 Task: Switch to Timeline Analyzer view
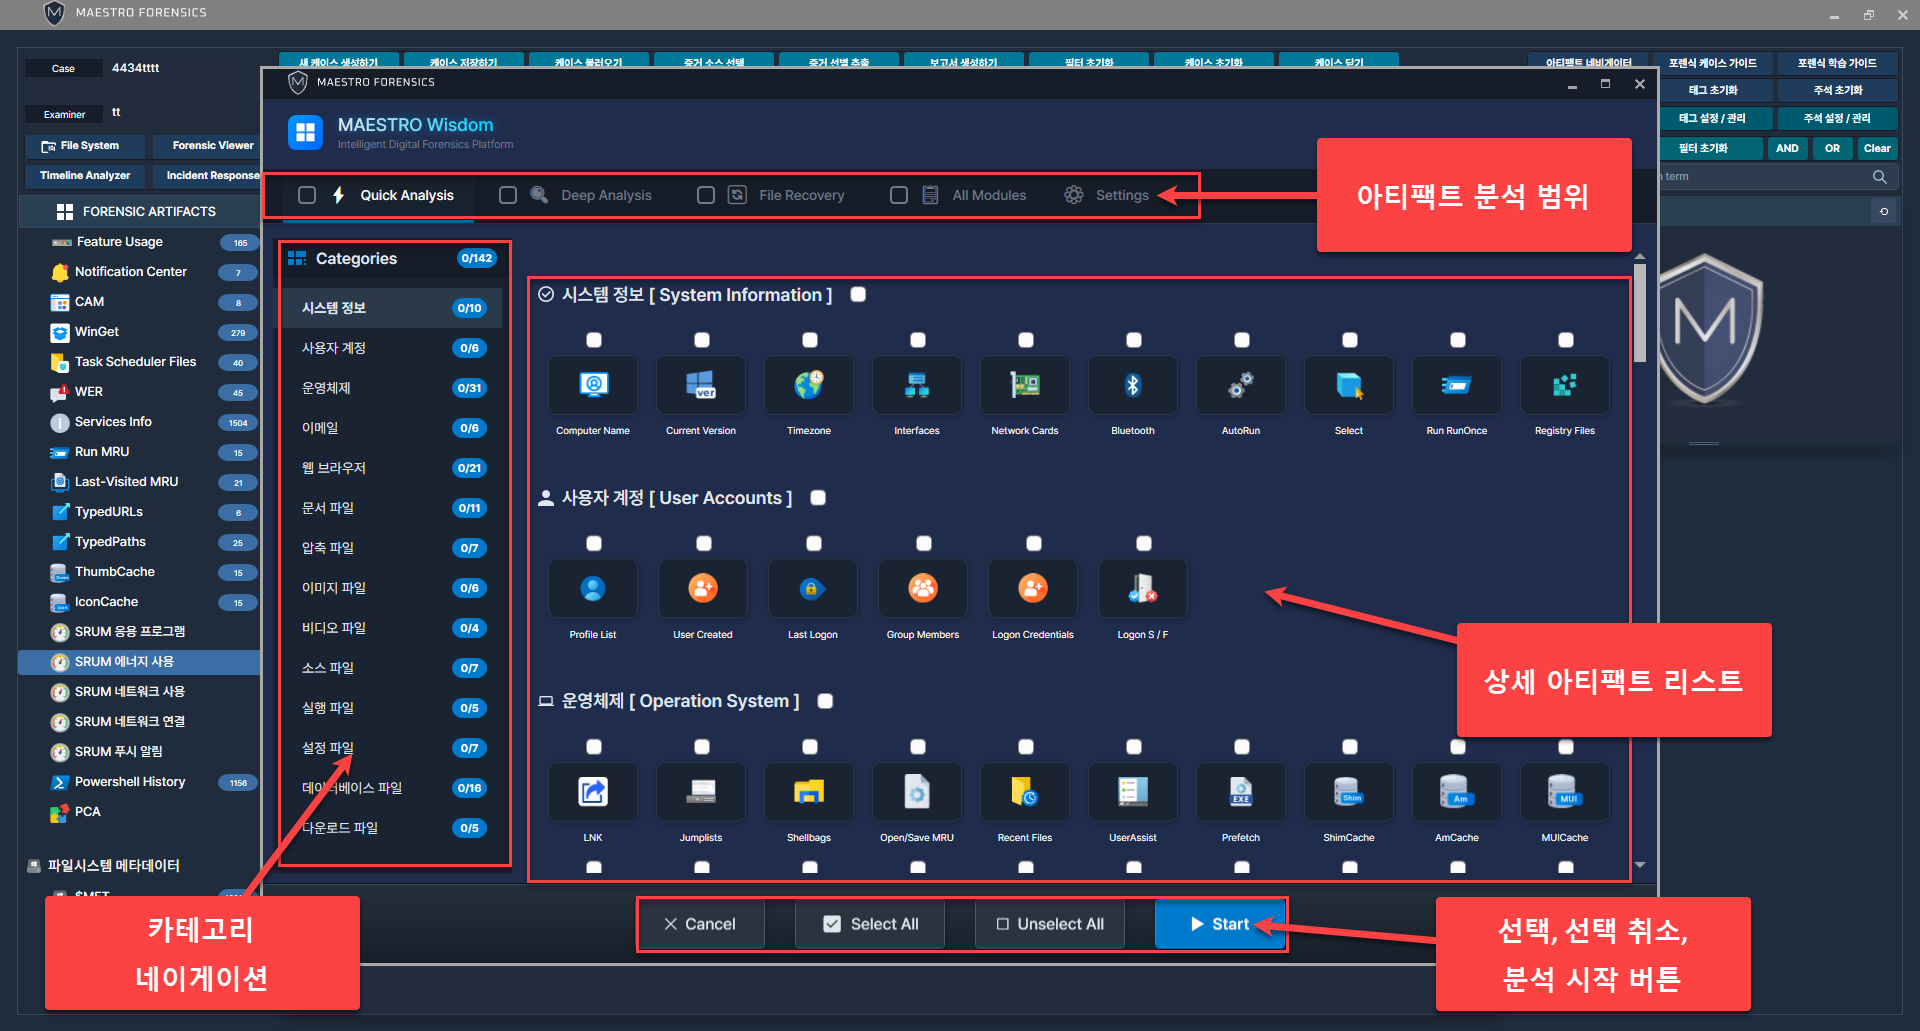(x=85, y=176)
